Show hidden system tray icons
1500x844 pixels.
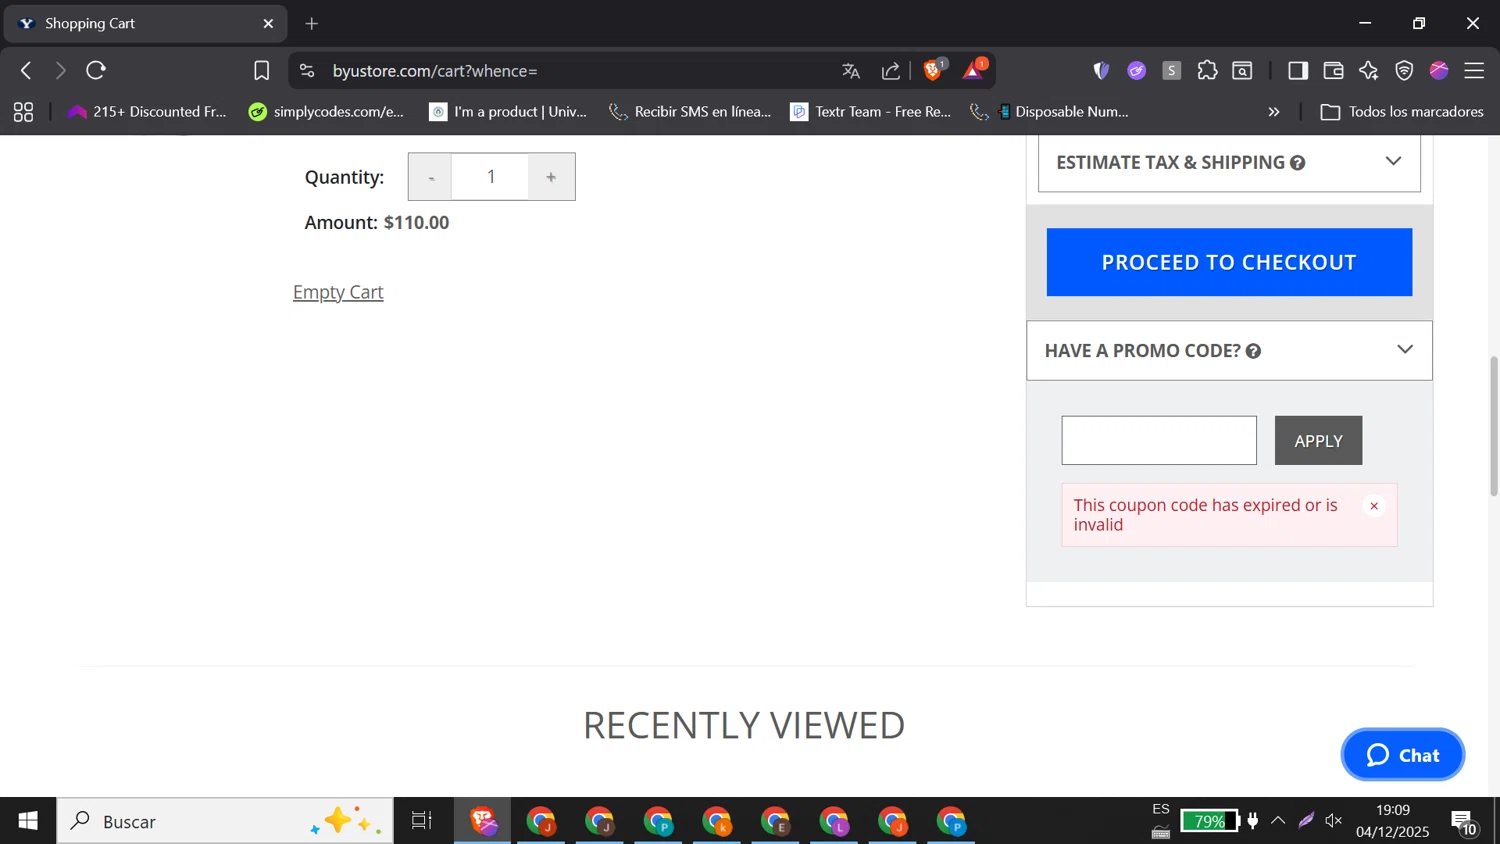pos(1278,821)
